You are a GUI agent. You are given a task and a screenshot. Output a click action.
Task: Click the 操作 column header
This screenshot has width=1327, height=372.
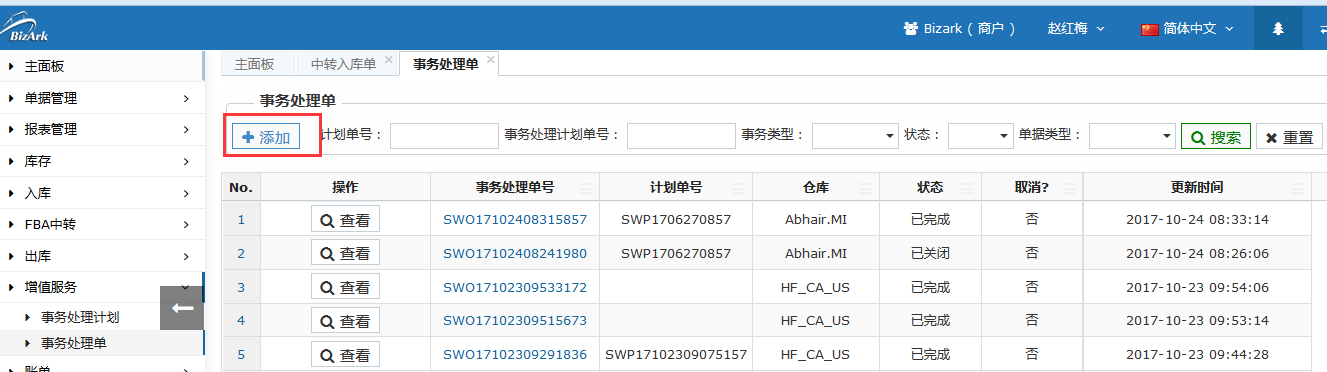click(345, 187)
